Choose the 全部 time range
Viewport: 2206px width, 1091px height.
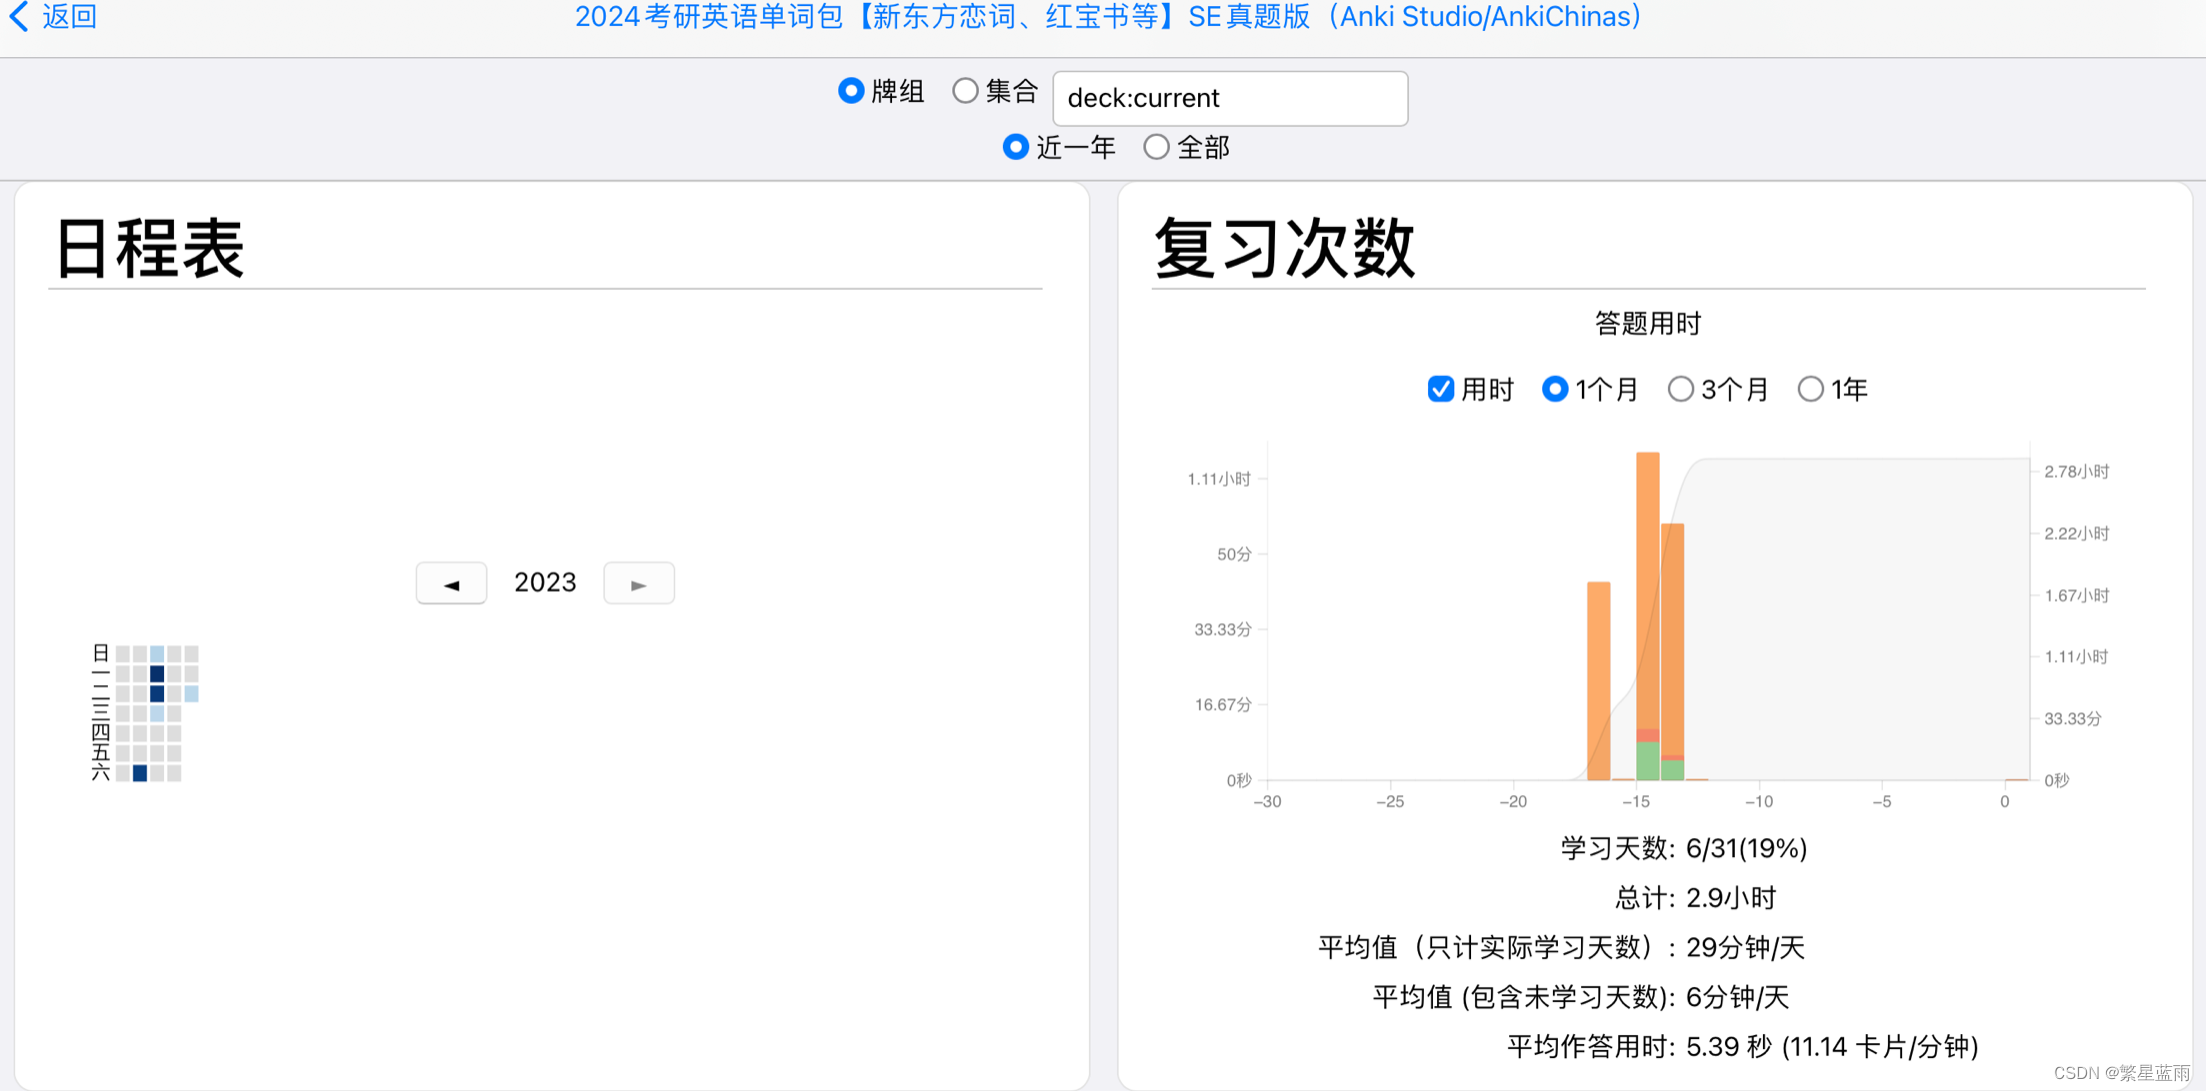coord(1156,147)
